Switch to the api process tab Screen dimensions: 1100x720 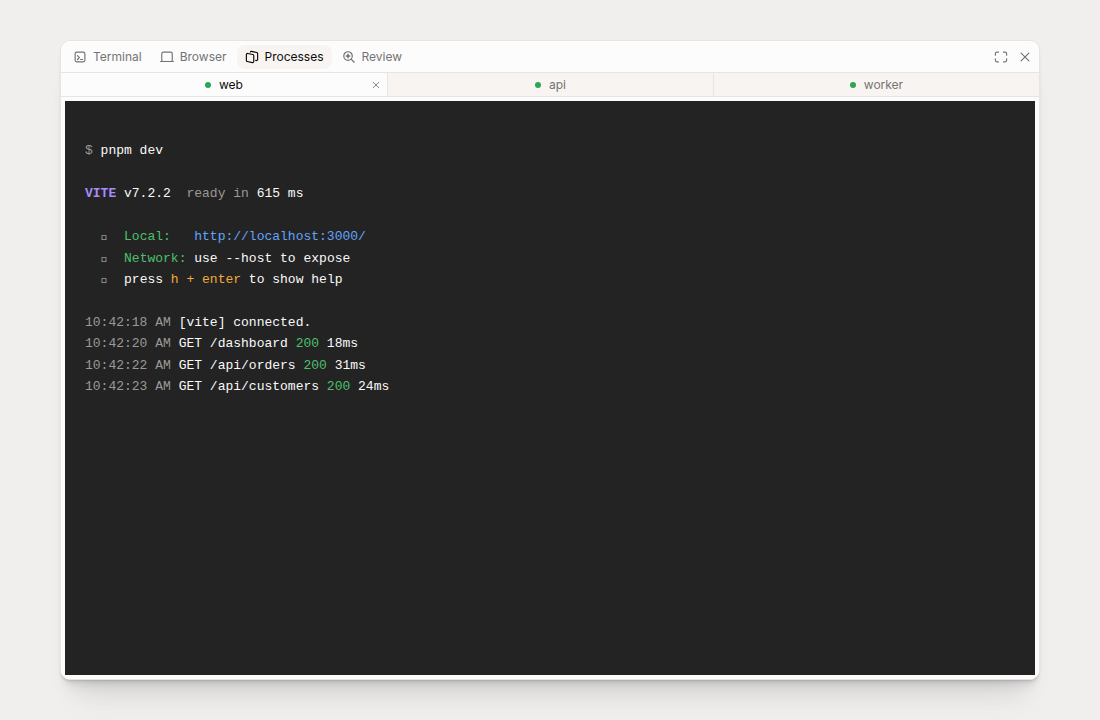(x=551, y=85)
